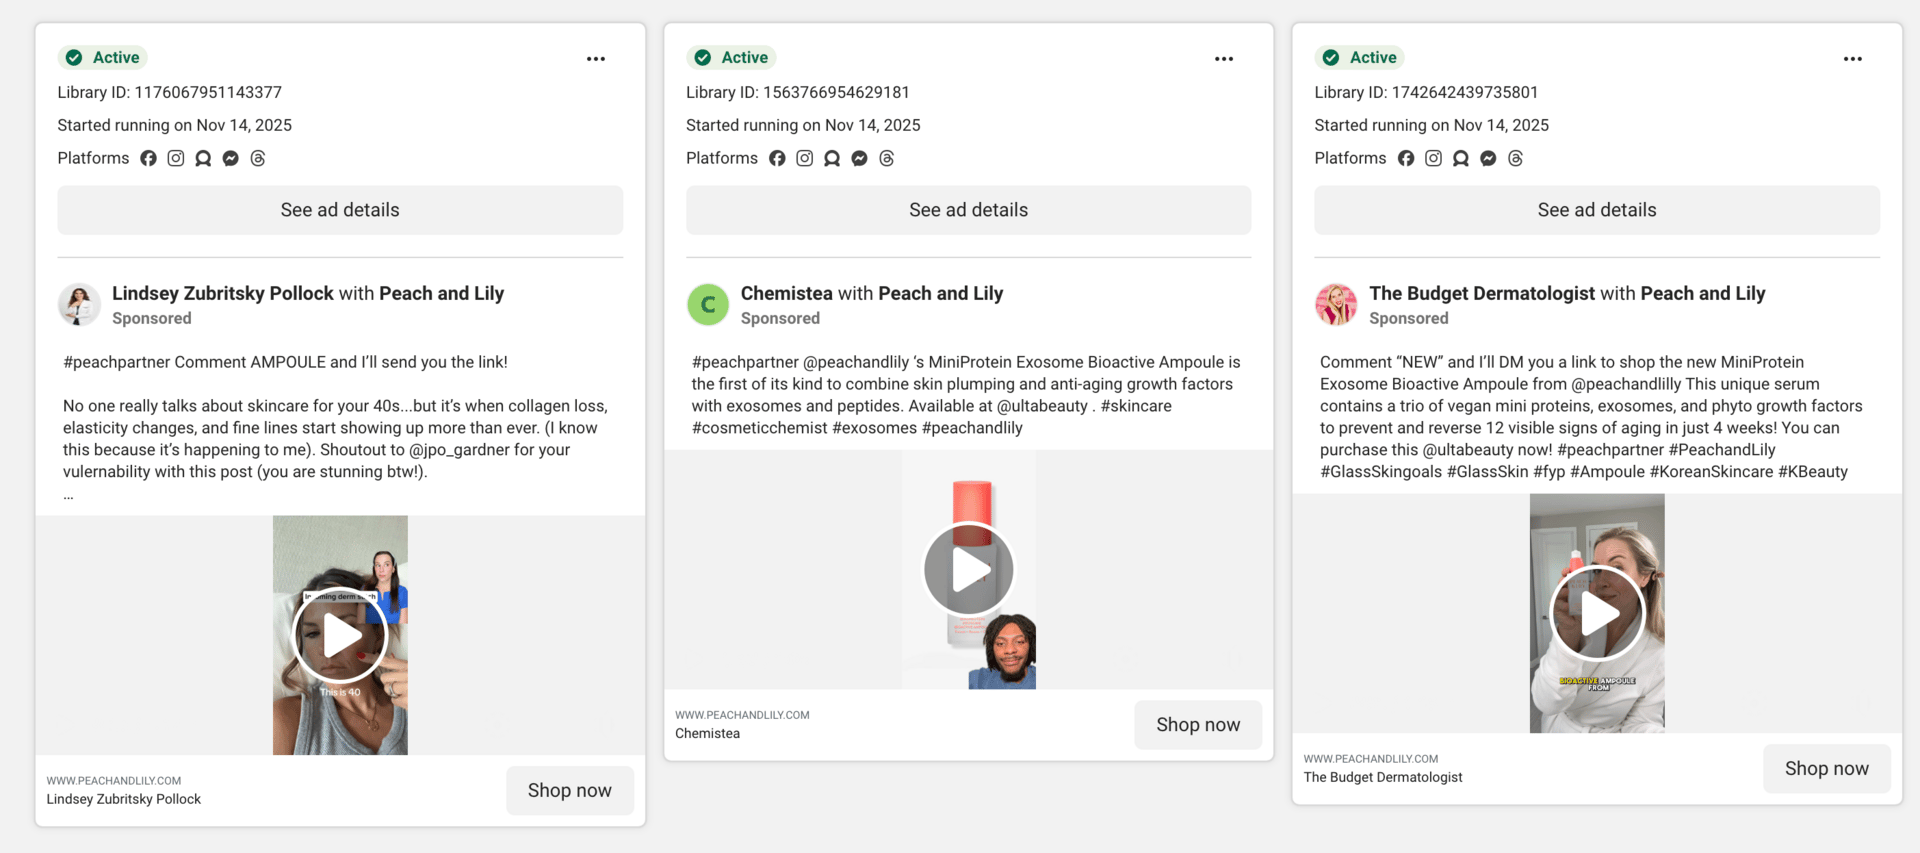Image resolution: width=1920 pixels, height=853 pixels.
Task: Open See ad details for The Budget Dermatologist ad
Action: [1597, 210]
